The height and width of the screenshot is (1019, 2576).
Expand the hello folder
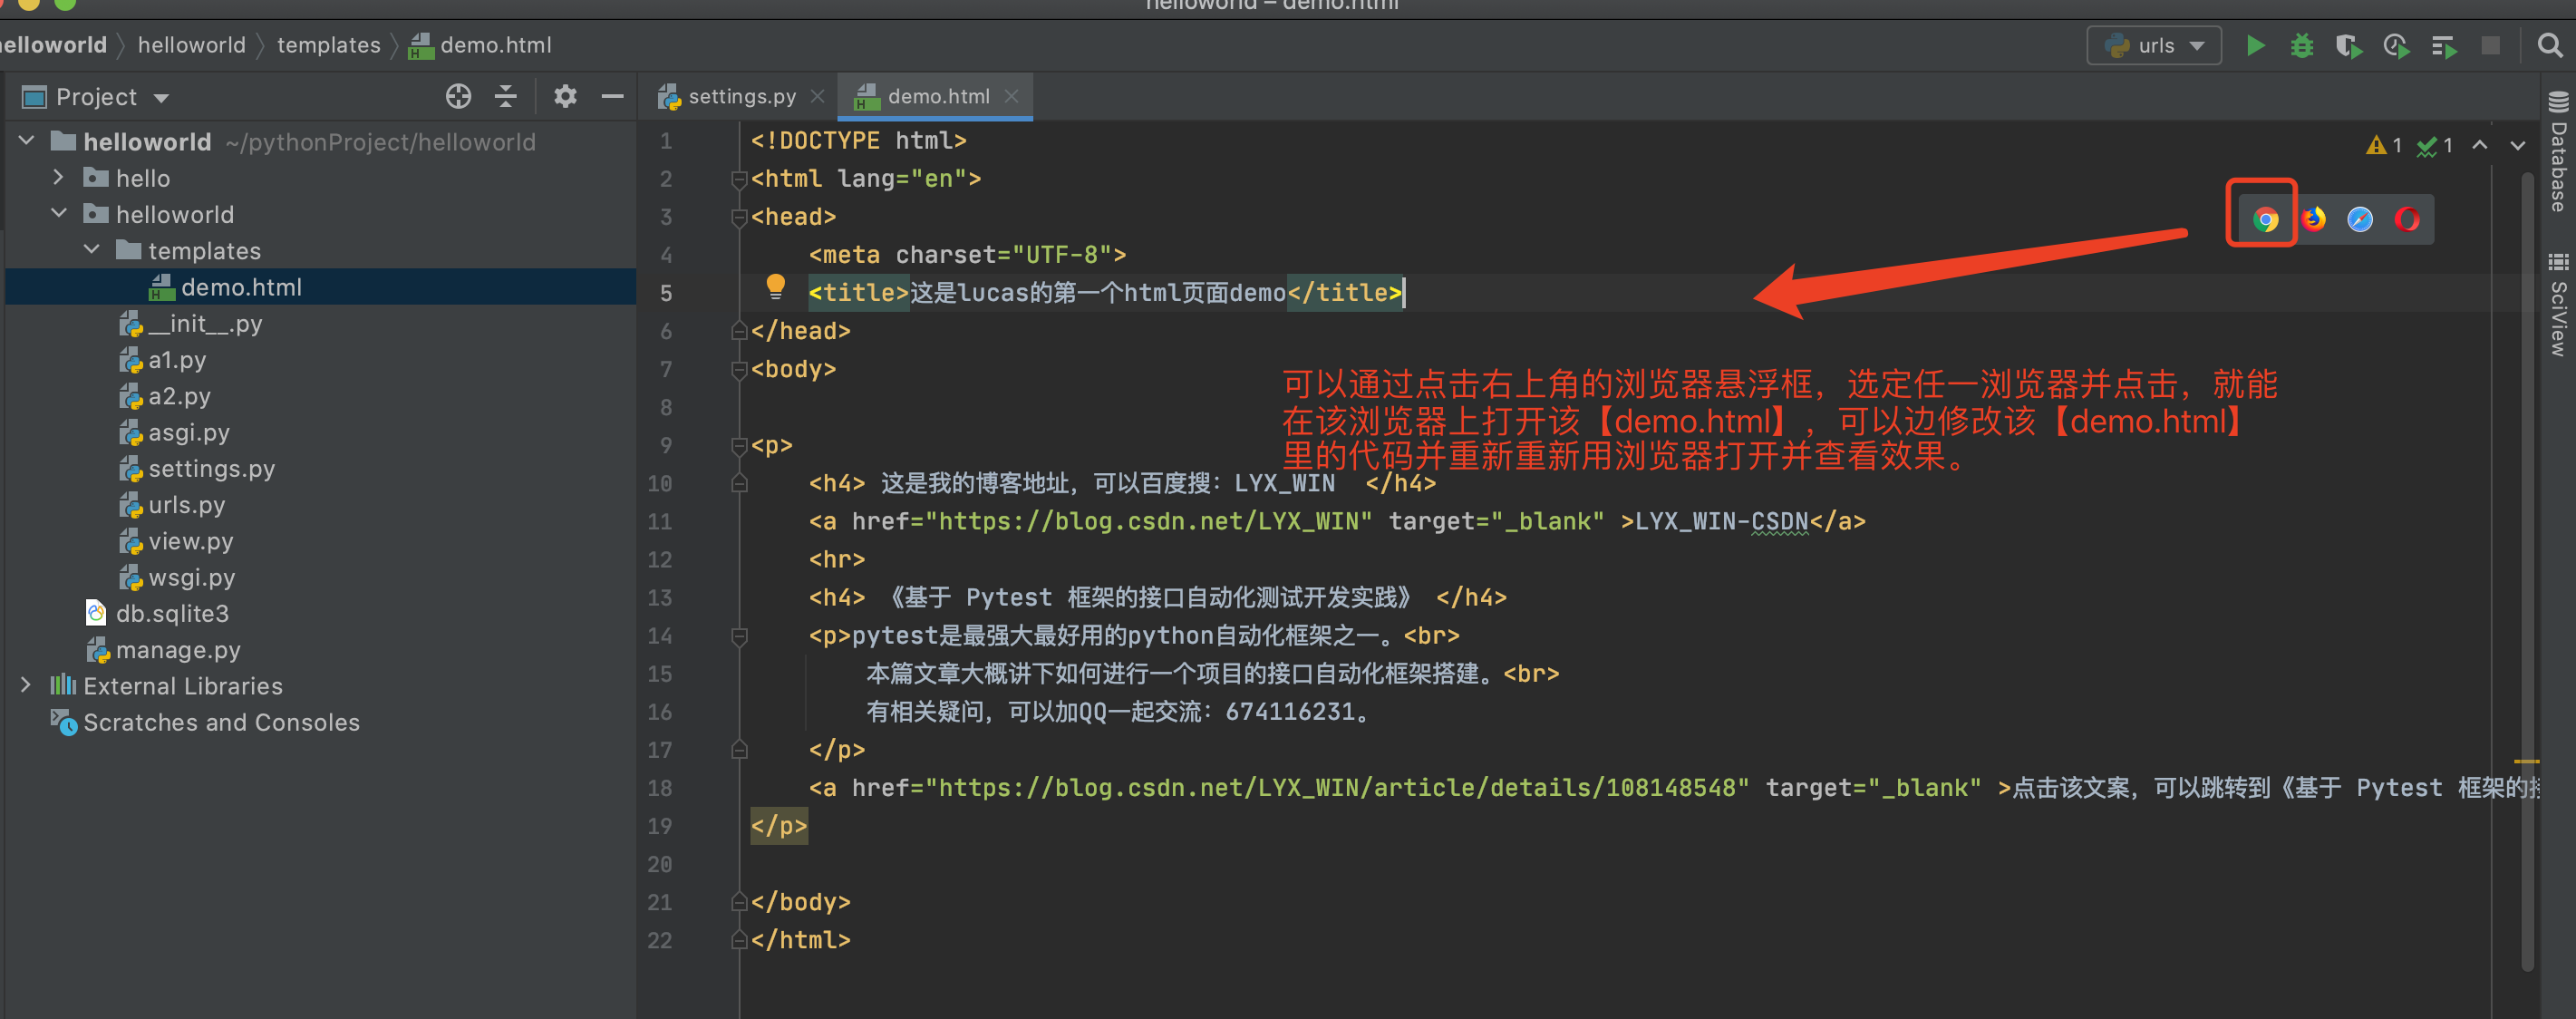click(59, 178)
